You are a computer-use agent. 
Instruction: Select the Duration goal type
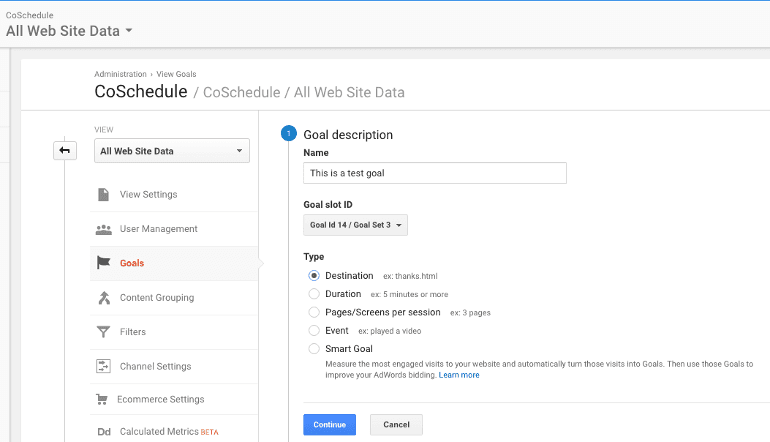[314, 294]
